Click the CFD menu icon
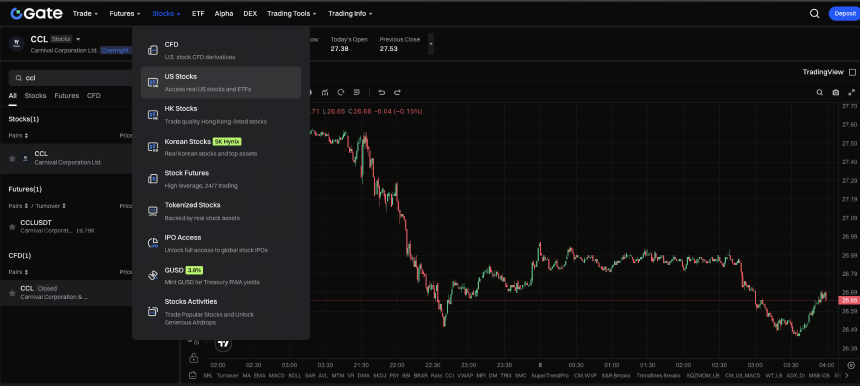Image resolution: width=860 pixels, height=386 pixels. pos(153,50)
